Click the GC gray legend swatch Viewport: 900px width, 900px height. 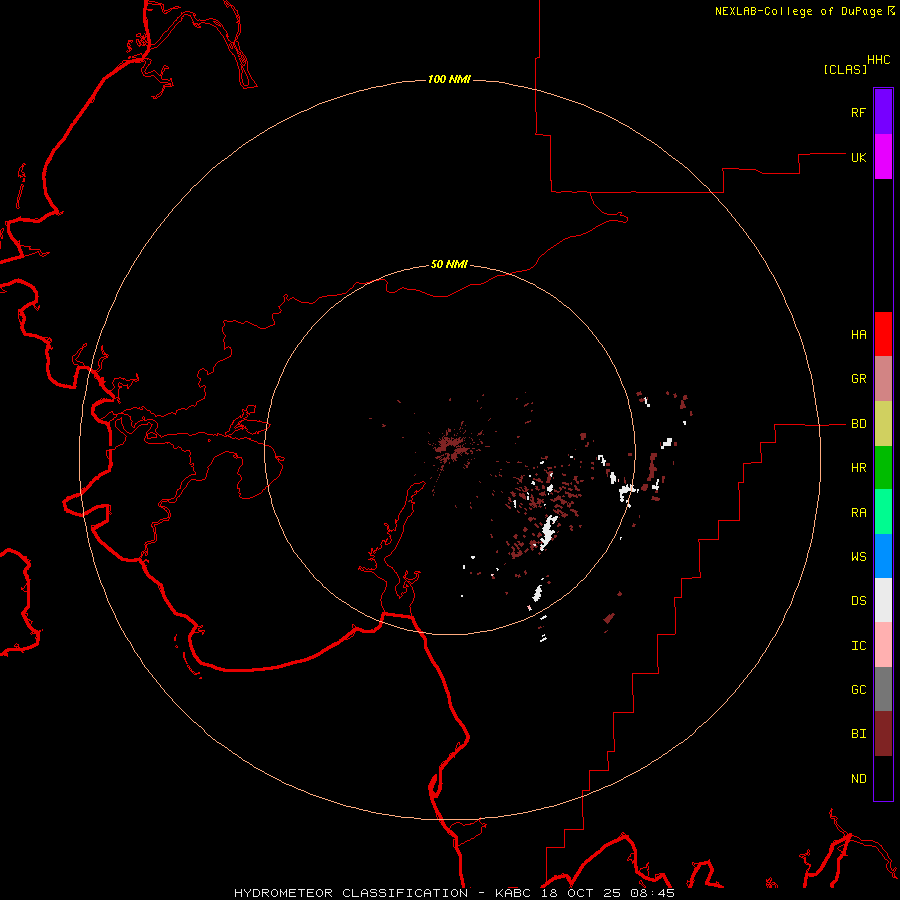click(x=883, y=689)
